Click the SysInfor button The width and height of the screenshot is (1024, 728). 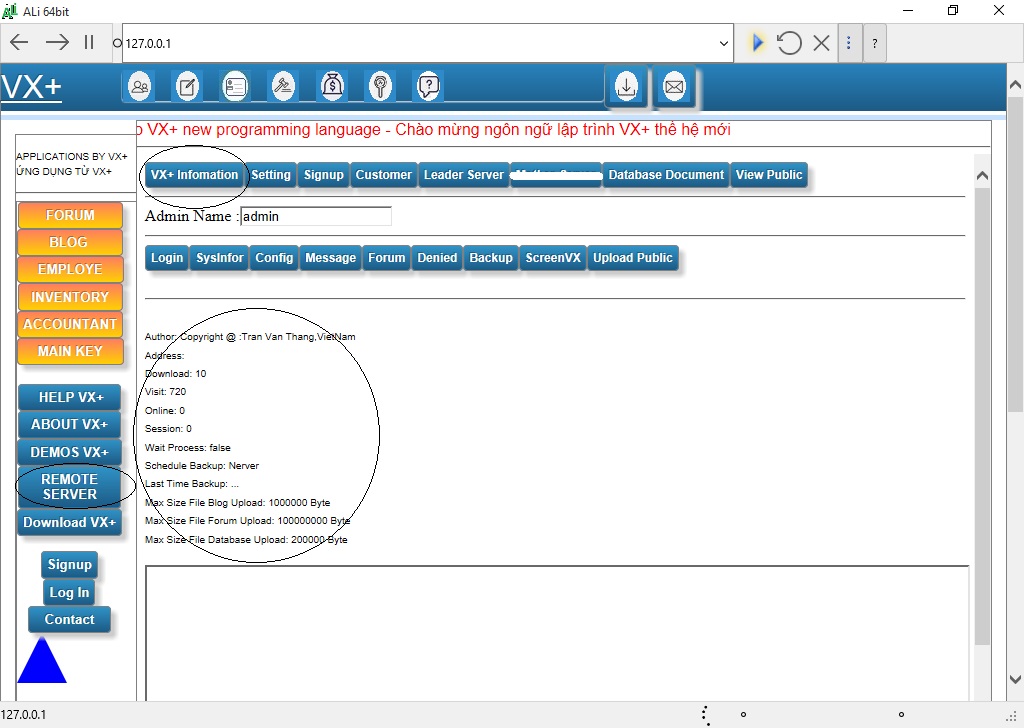[219, 258]
